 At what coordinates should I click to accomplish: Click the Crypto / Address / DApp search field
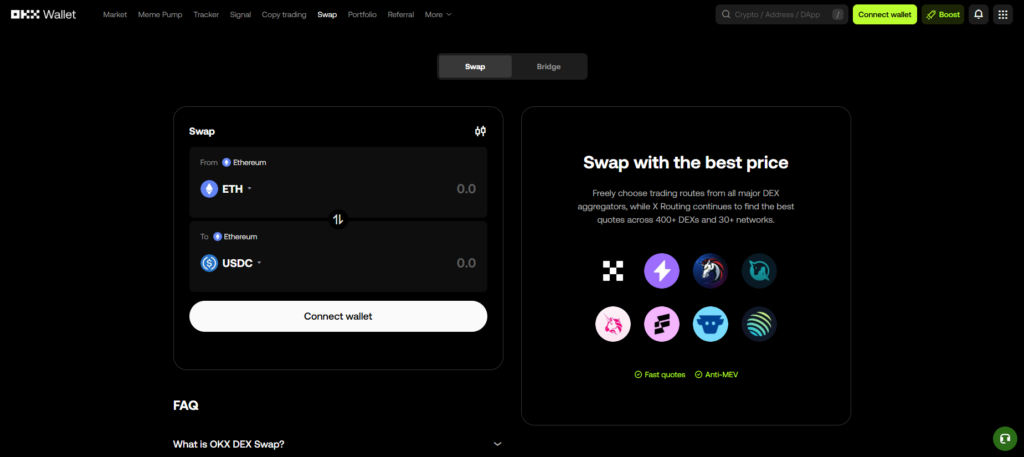point(780,15)
